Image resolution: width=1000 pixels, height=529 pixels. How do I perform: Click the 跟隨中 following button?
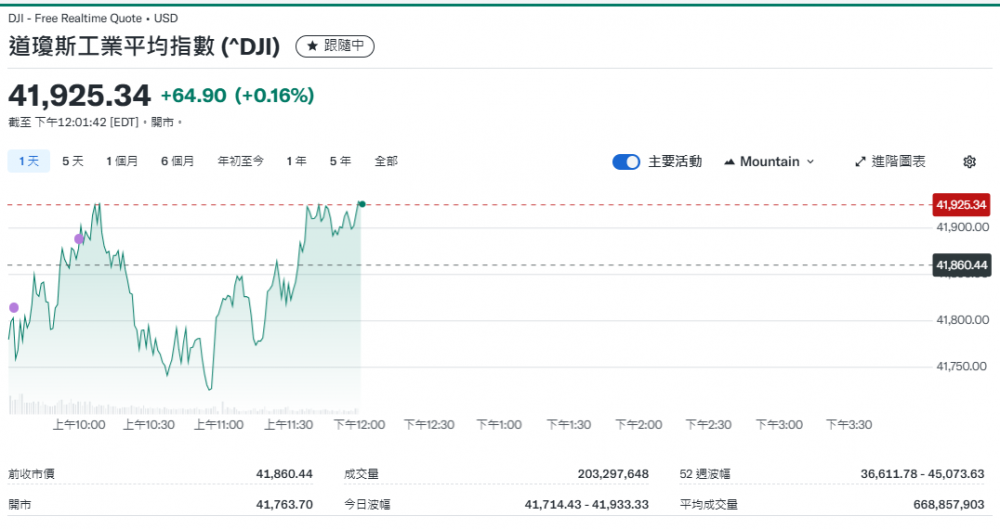(x=335, y=46)
